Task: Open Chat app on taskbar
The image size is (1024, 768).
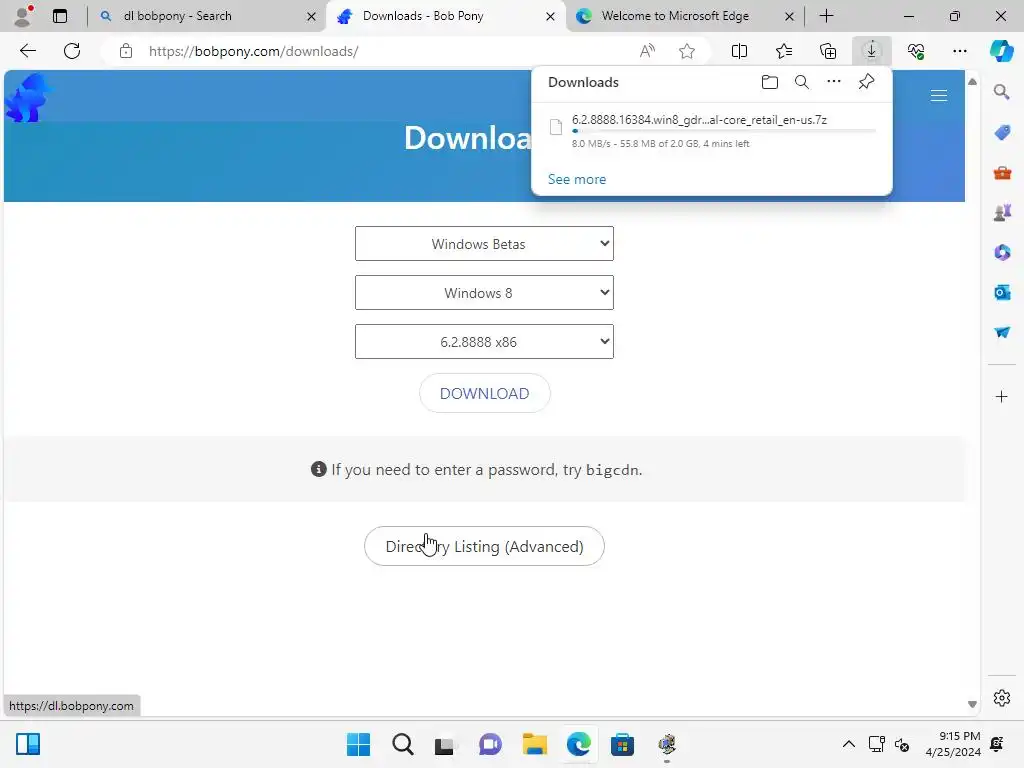Action: point(490,744)
